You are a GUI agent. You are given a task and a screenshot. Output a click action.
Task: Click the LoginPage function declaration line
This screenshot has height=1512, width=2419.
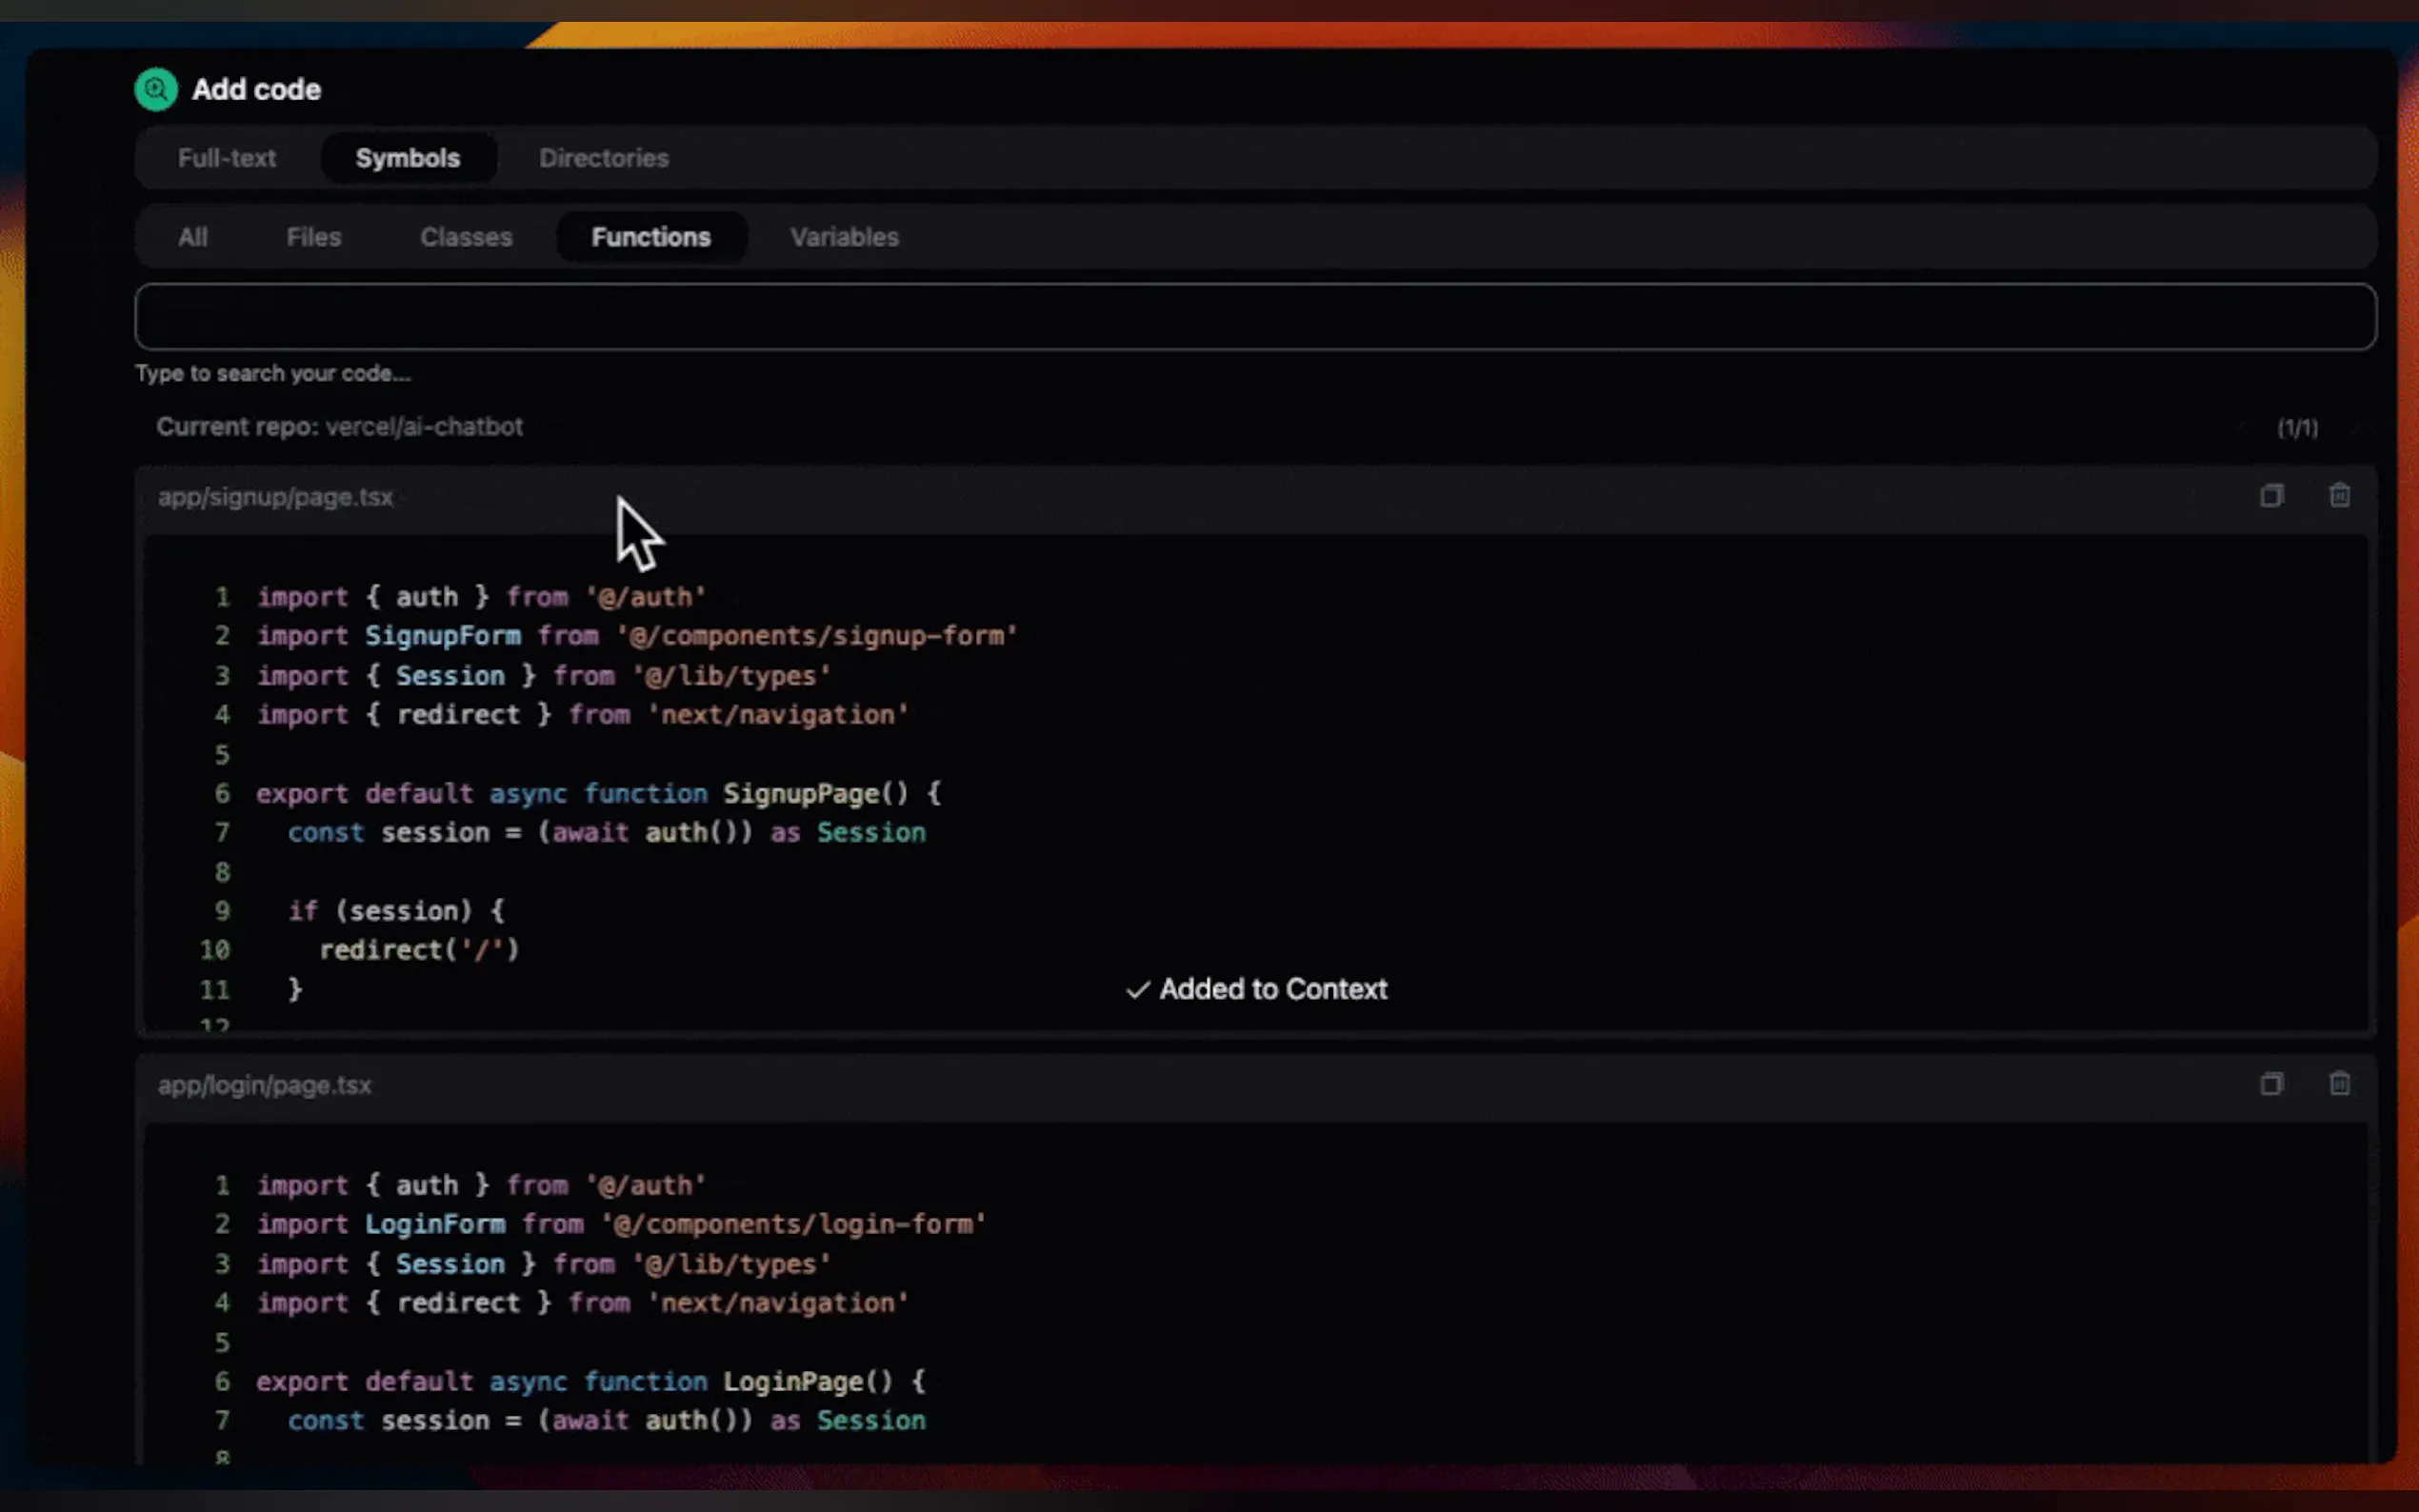coord(590,1382)
